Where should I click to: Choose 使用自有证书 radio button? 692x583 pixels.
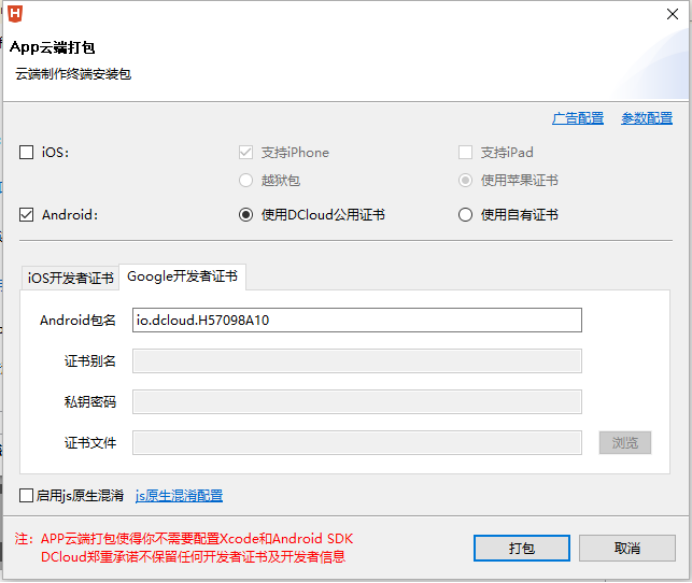pos(465,214)
